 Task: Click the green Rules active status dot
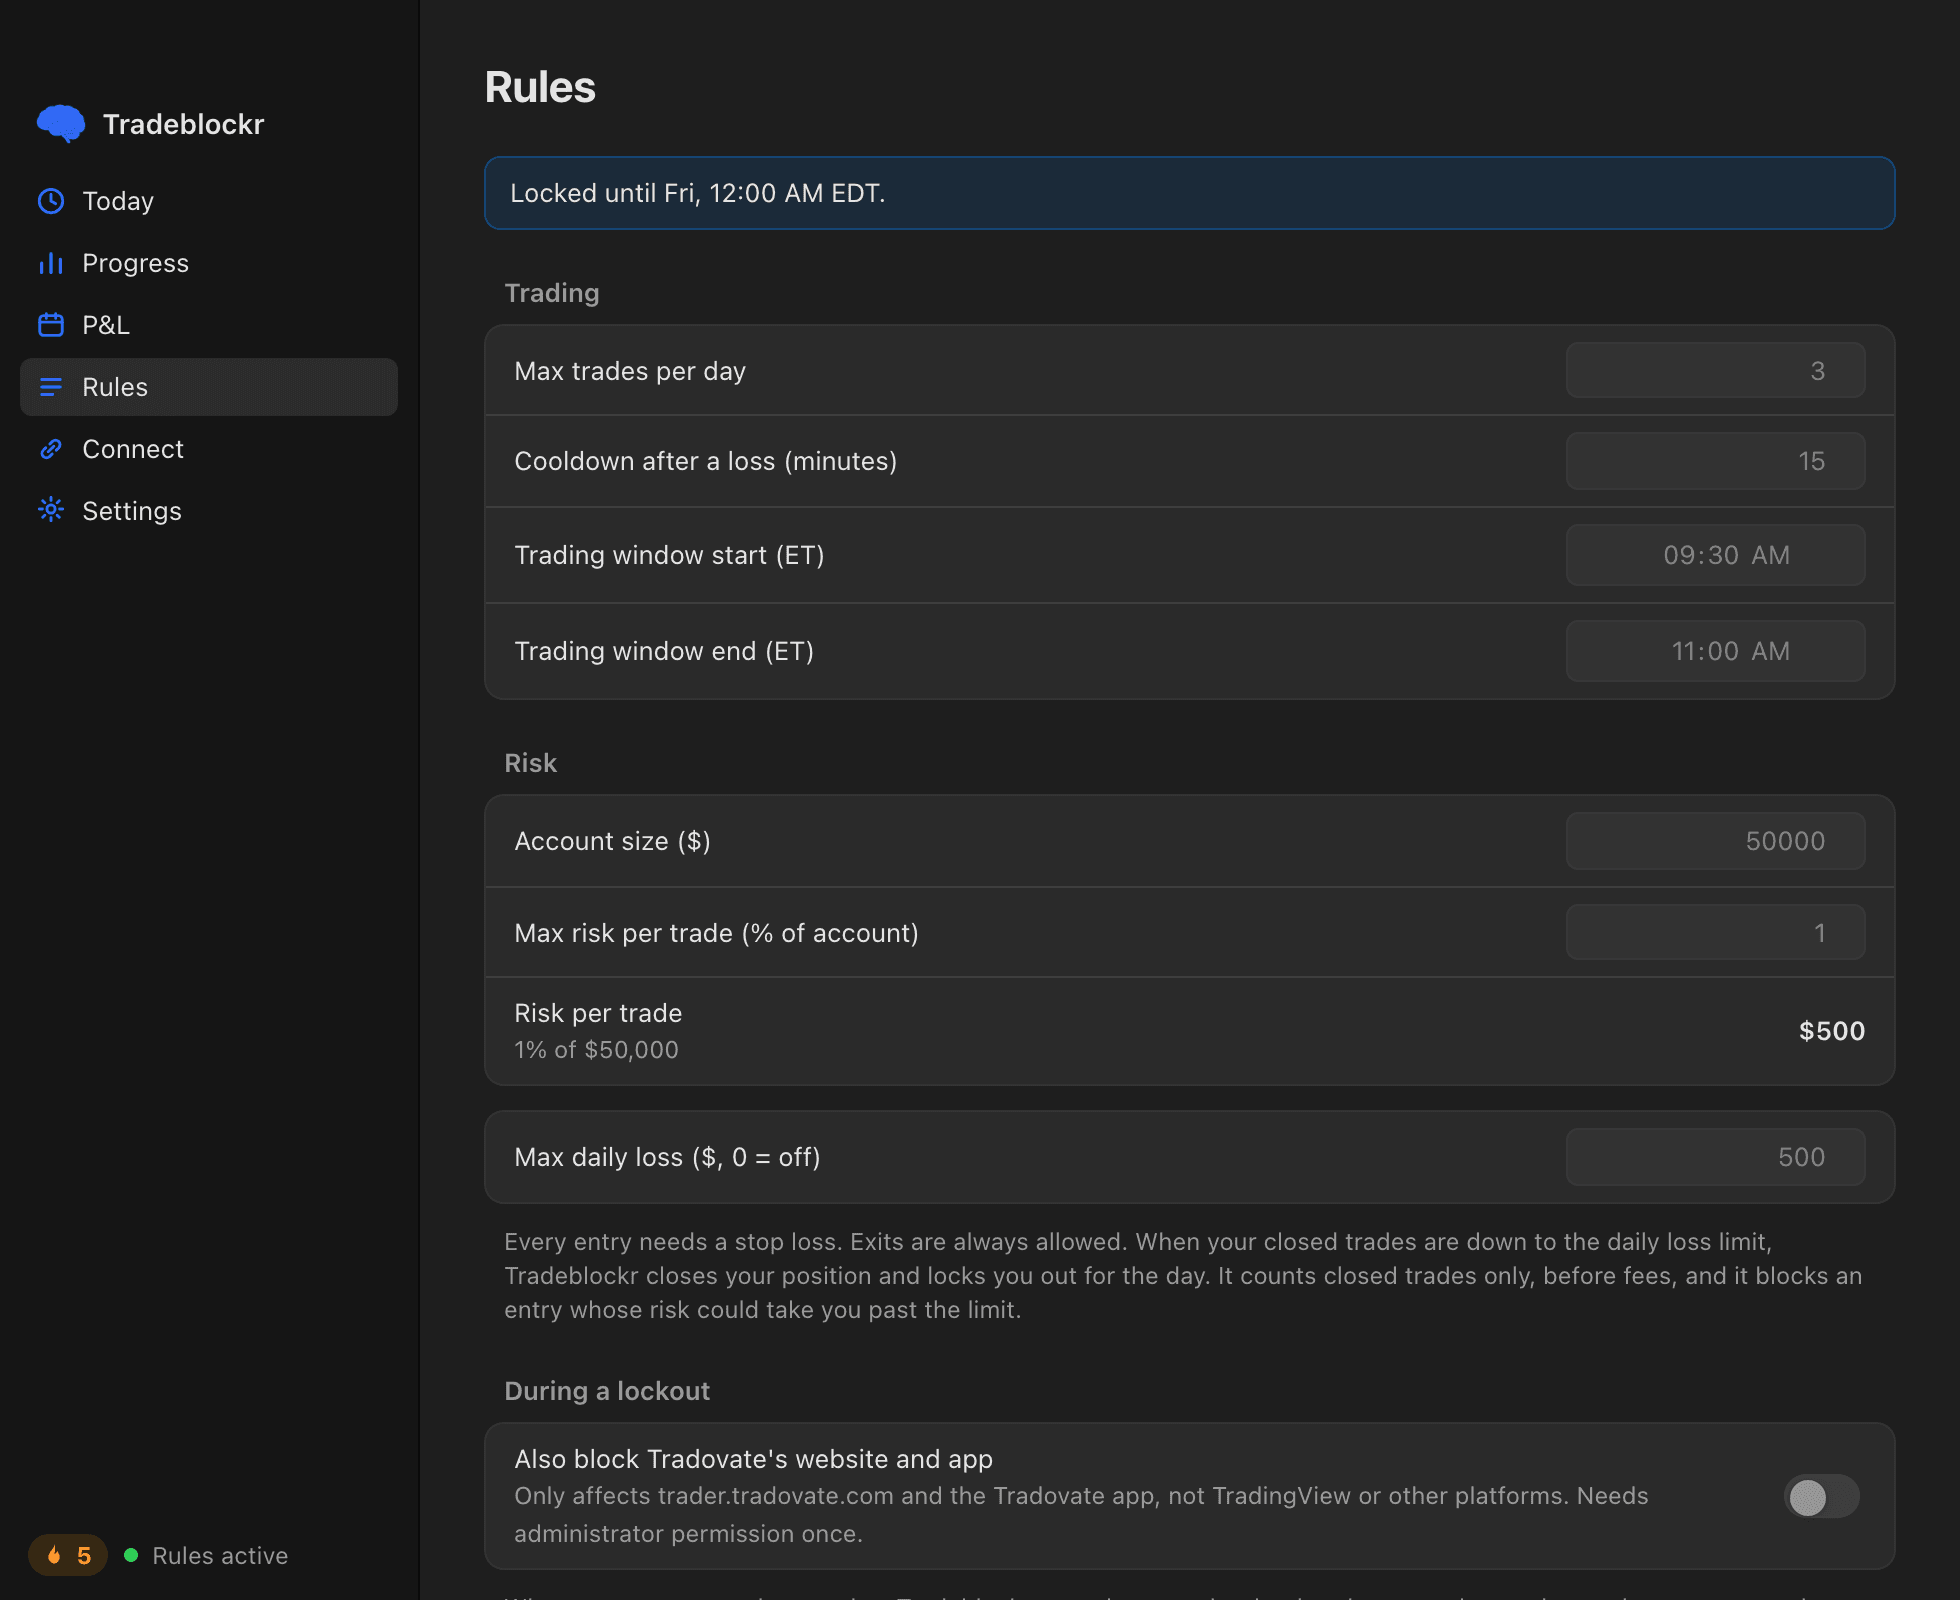pos(131,1555)
